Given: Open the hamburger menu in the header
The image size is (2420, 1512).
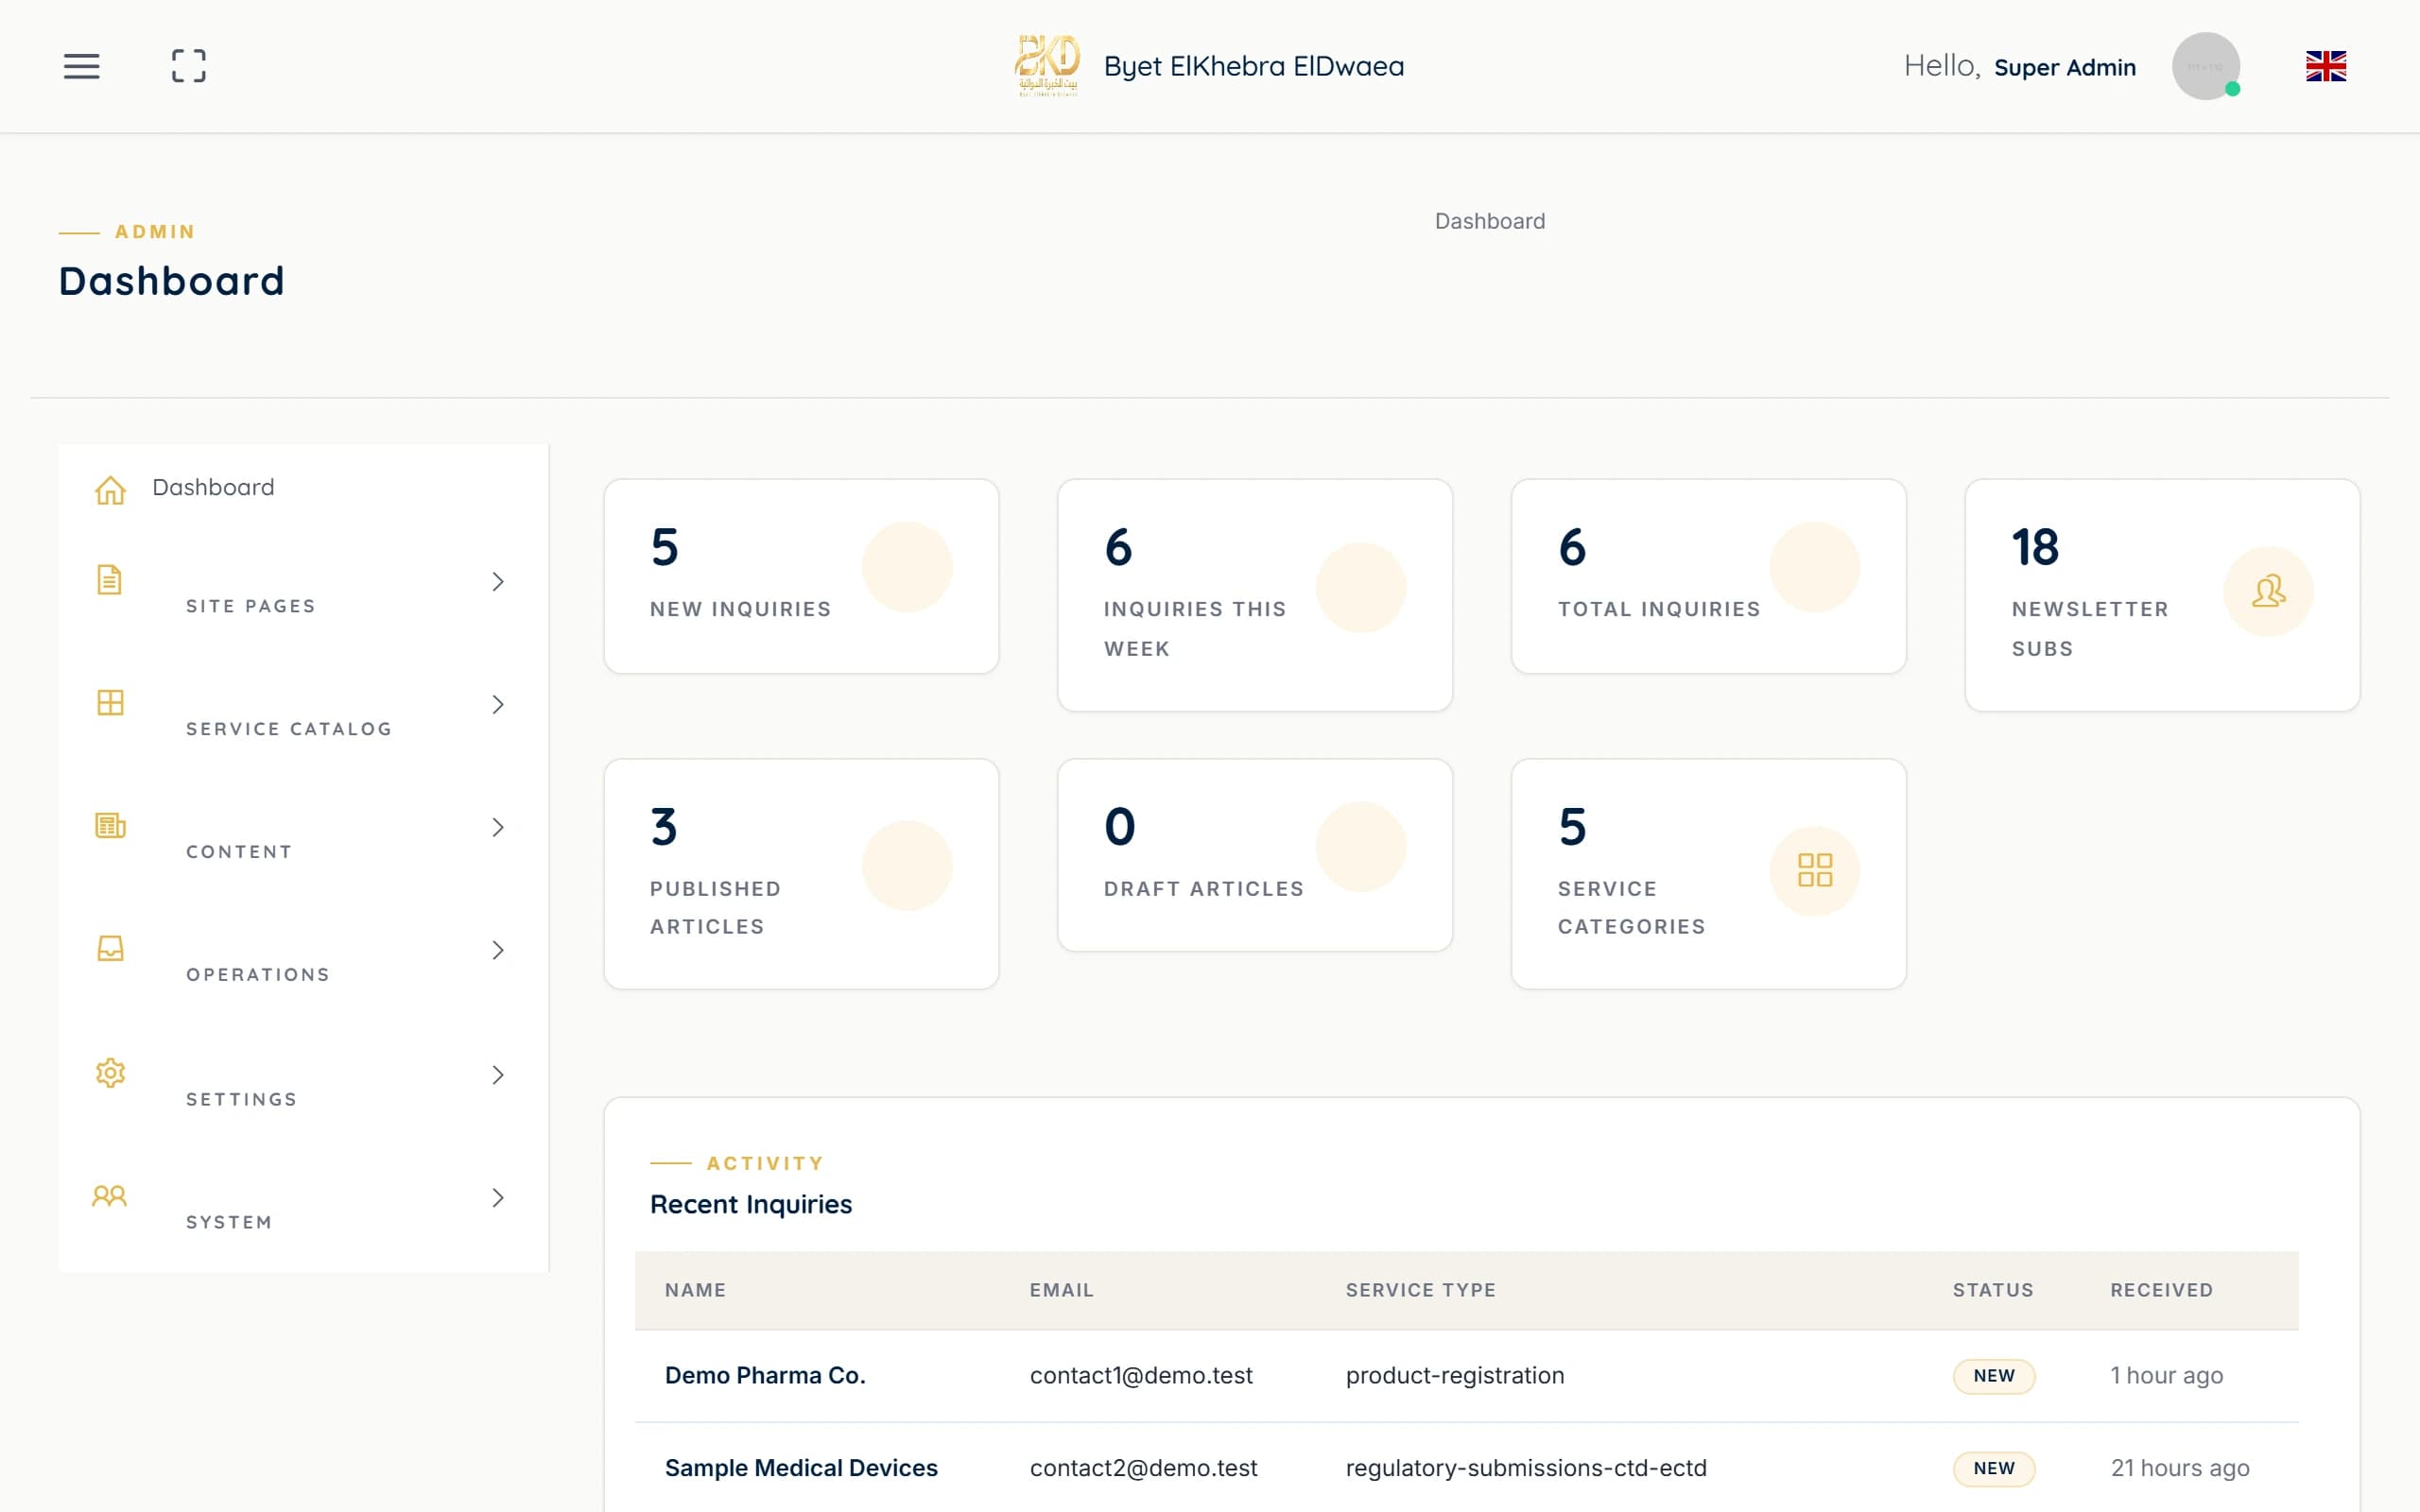Looking at the screenshot, I should point(81,66).
